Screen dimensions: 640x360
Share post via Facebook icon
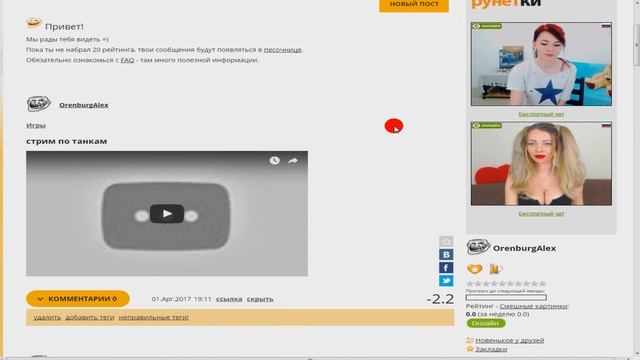[446, 267]
